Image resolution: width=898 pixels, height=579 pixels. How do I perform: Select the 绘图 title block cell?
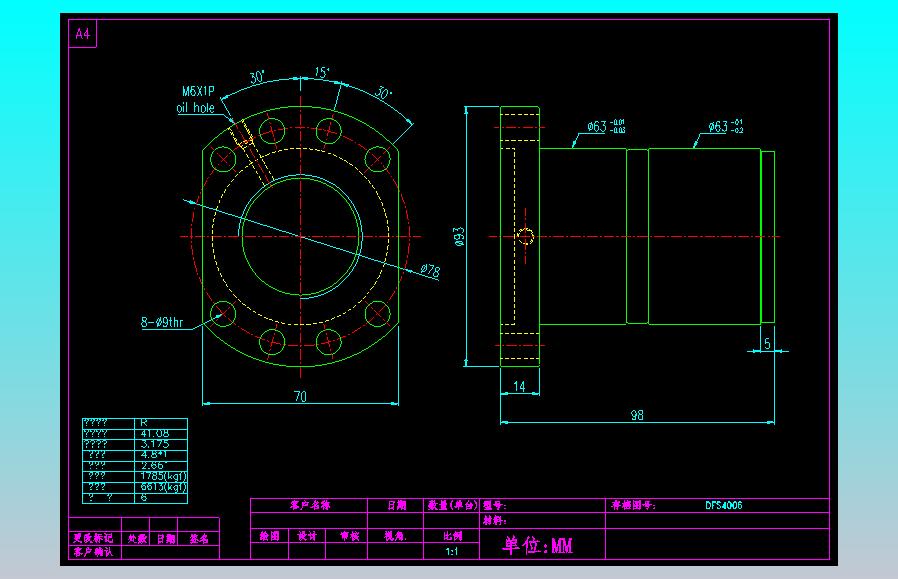269,536
